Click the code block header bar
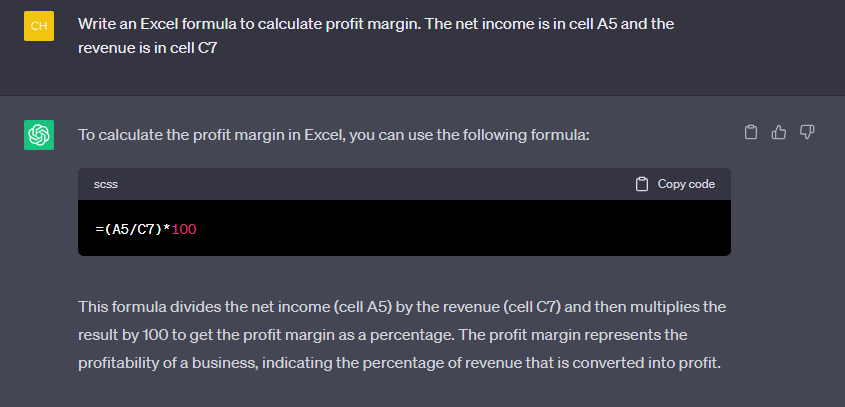The image size is (845, 407). [x=404, y=184]
